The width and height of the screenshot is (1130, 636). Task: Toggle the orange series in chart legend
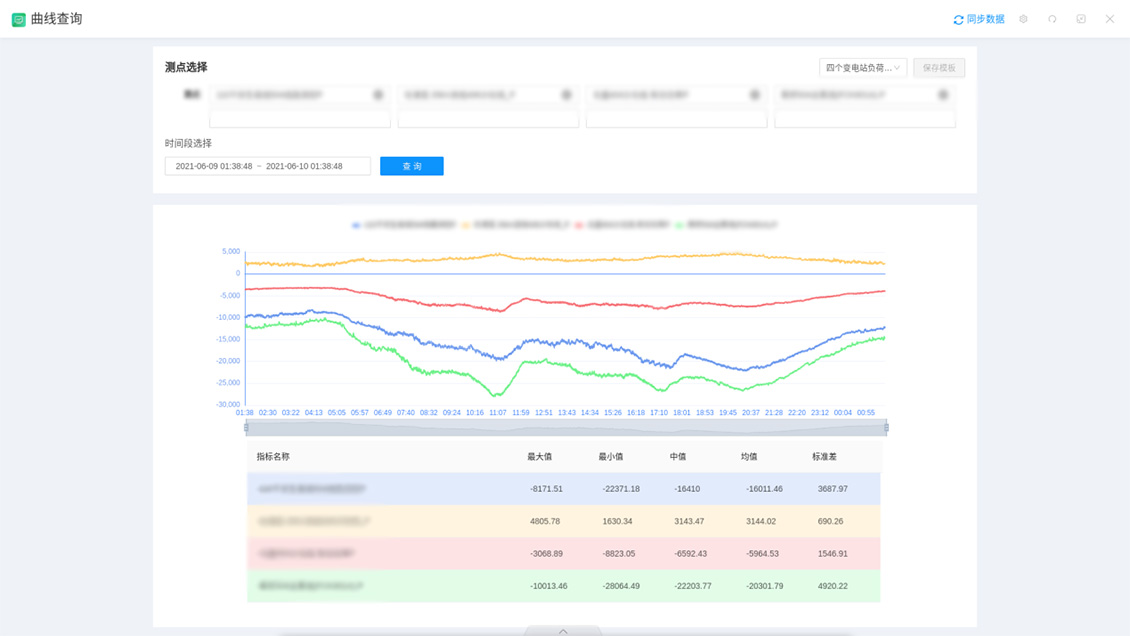[x=516, y=225]
